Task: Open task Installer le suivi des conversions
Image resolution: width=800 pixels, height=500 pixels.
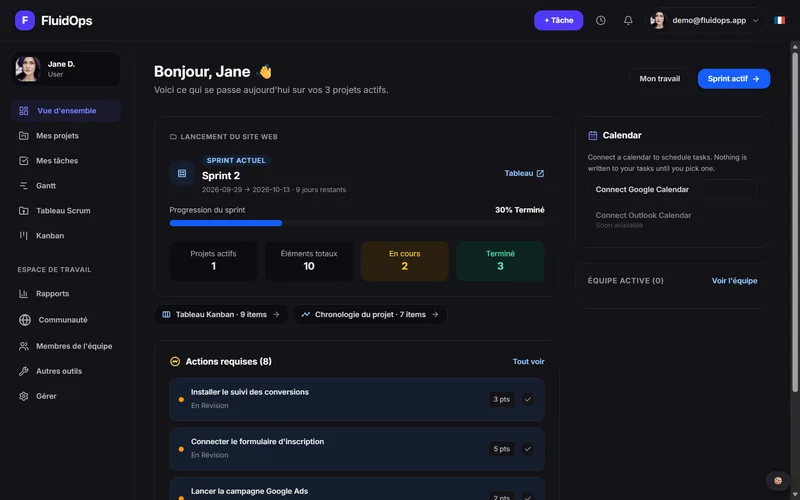Action: 357,399
